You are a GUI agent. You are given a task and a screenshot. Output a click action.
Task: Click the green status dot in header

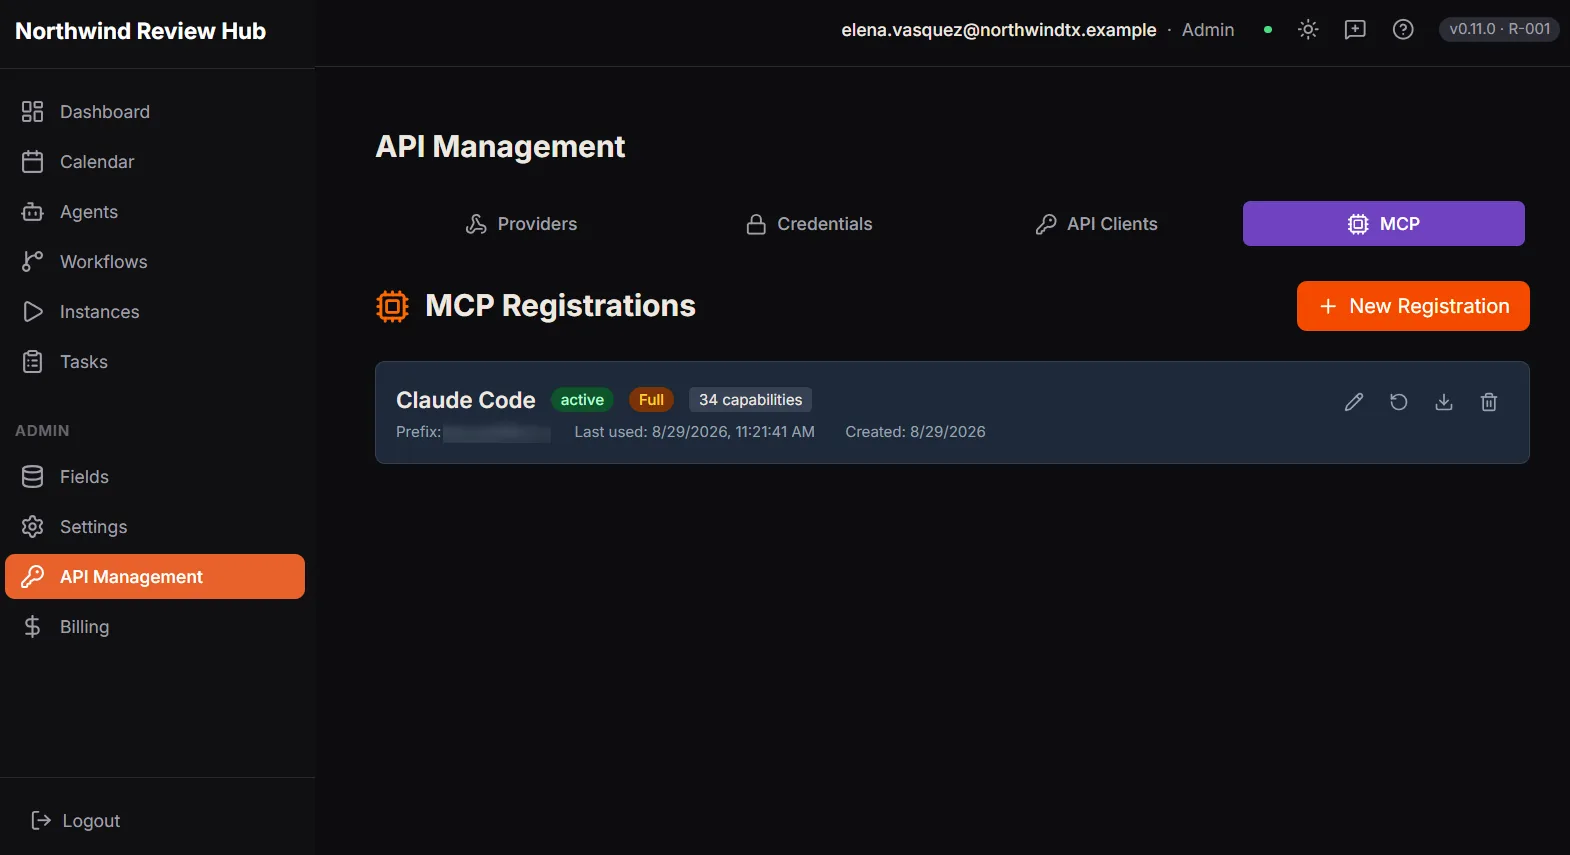(x=1268, y=30)
